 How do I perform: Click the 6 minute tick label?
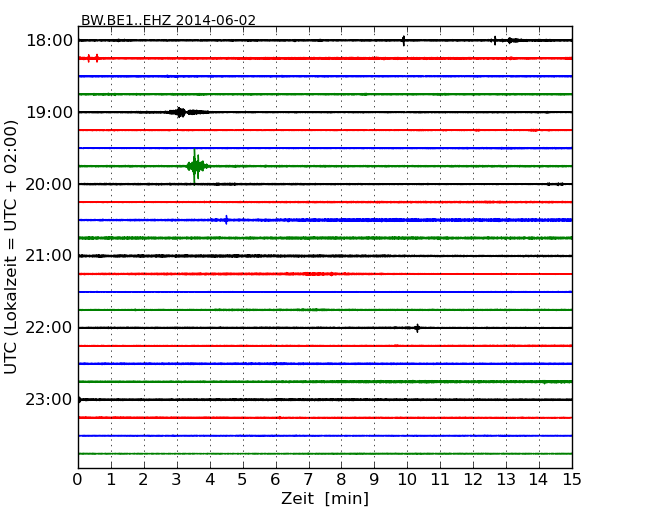(276, 479)
